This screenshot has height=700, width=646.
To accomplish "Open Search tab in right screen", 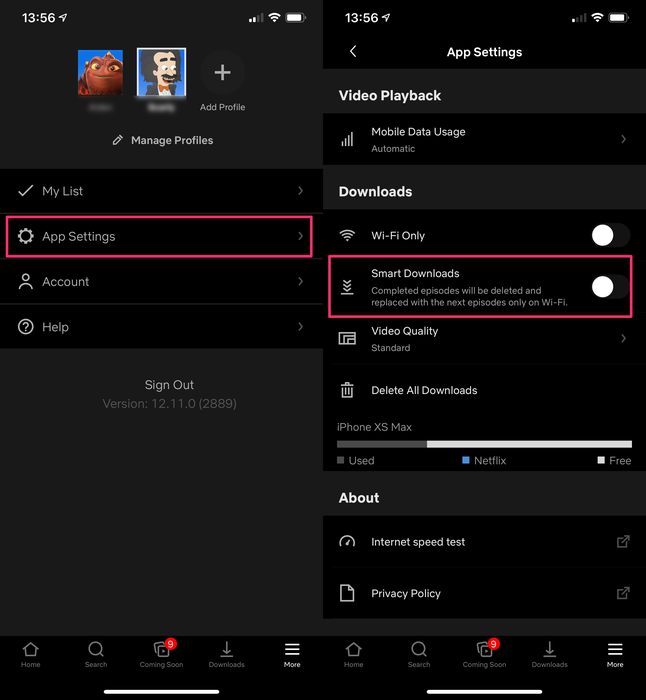I will (419, 654).
